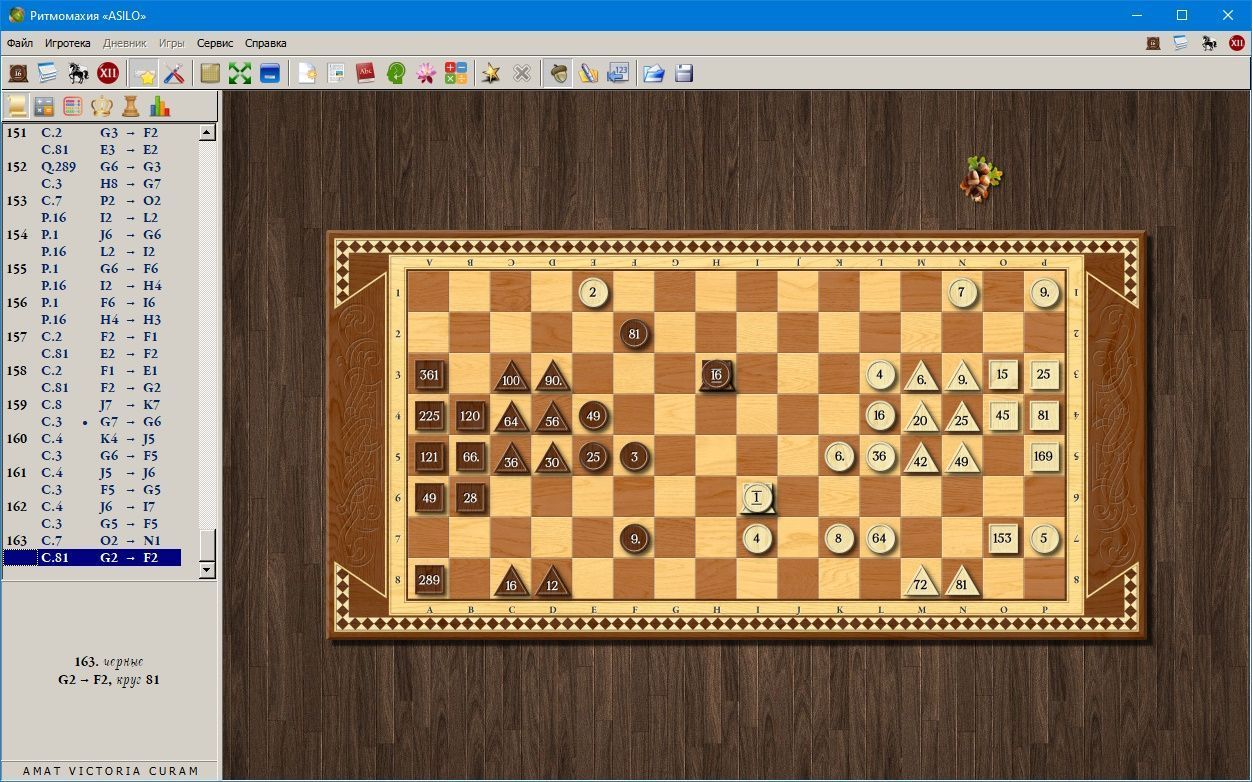Select the bar chart statistics tab icon
This screenshot has width=1252, height=782.
pyautogui.click(x=160, y=106)
